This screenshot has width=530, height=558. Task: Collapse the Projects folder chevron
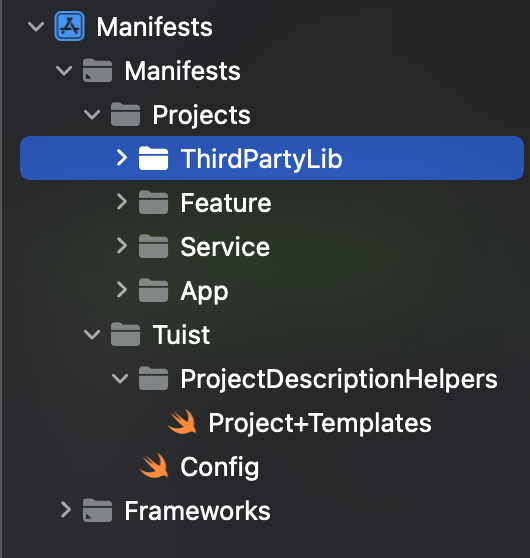92,115
